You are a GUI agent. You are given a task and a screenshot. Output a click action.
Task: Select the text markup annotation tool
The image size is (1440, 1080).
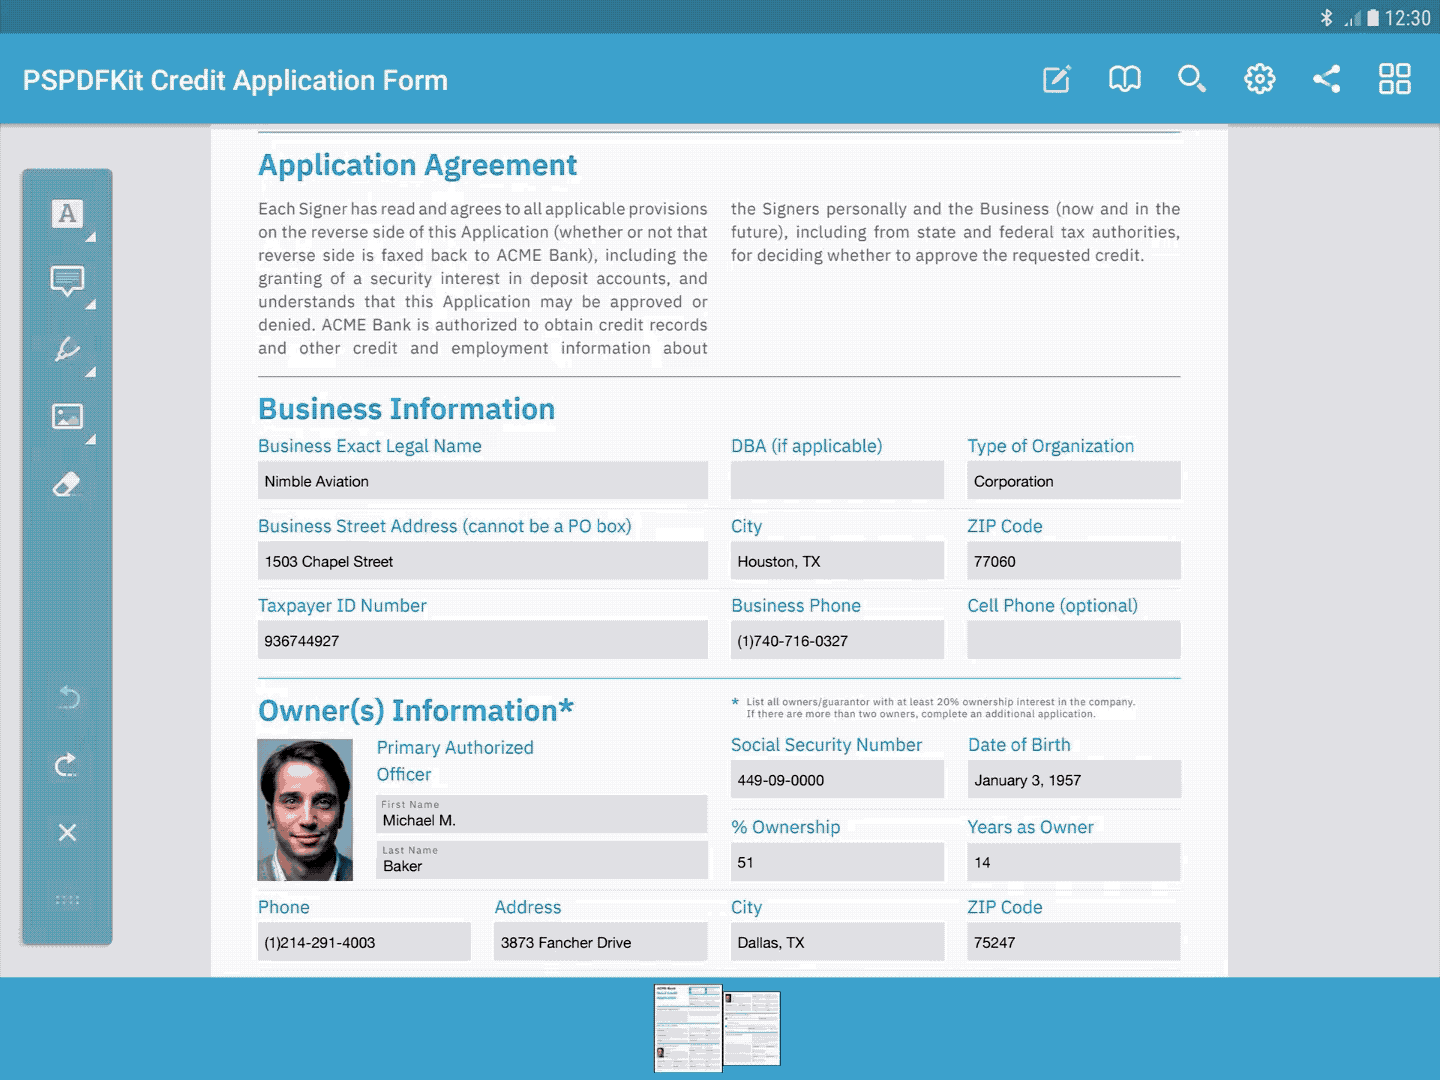click(67, 214)
